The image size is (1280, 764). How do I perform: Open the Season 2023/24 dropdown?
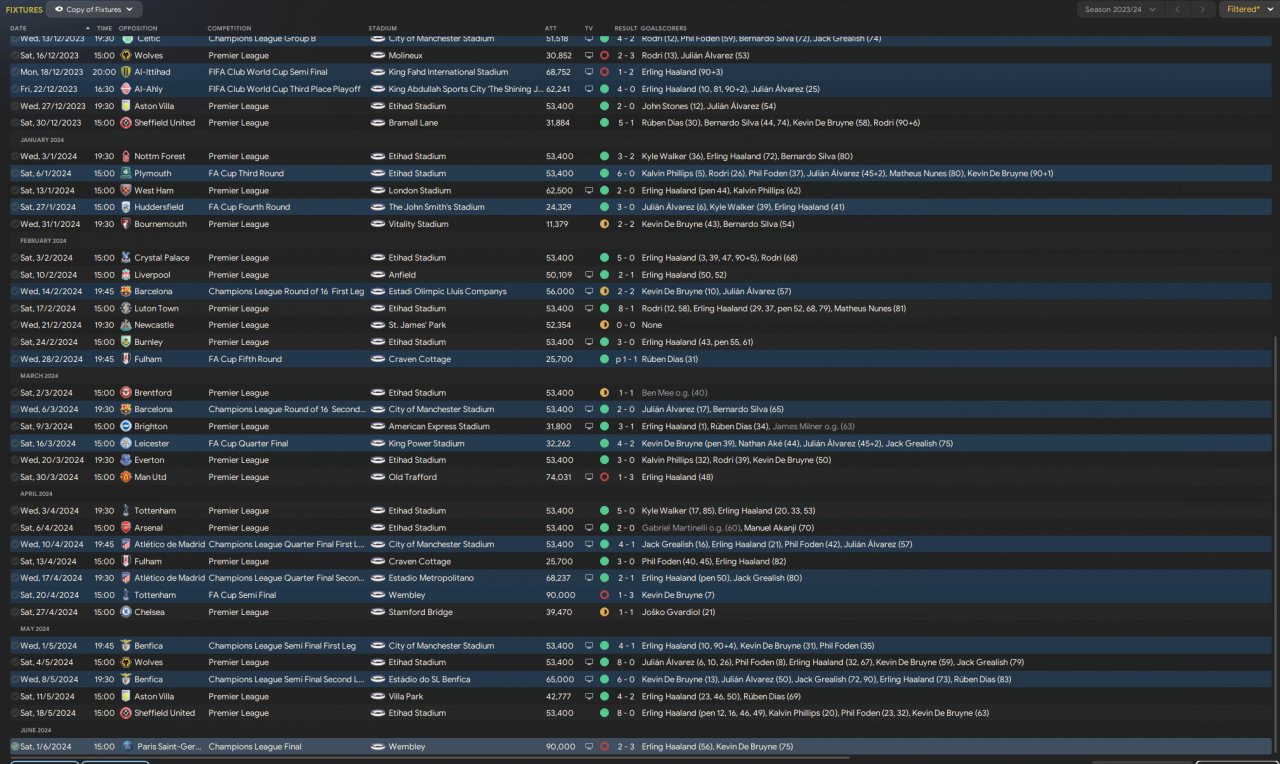coord(1121,9)
